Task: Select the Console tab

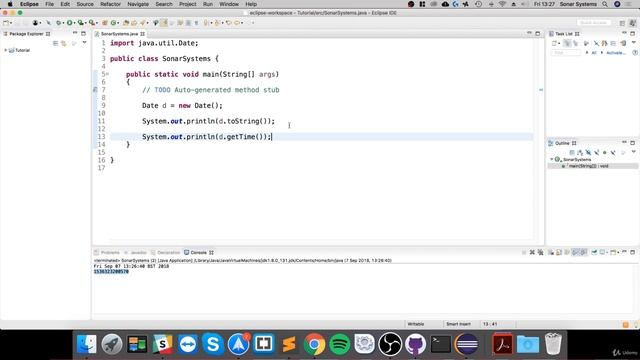Action: pyautogui.click(x=198, y=253)
